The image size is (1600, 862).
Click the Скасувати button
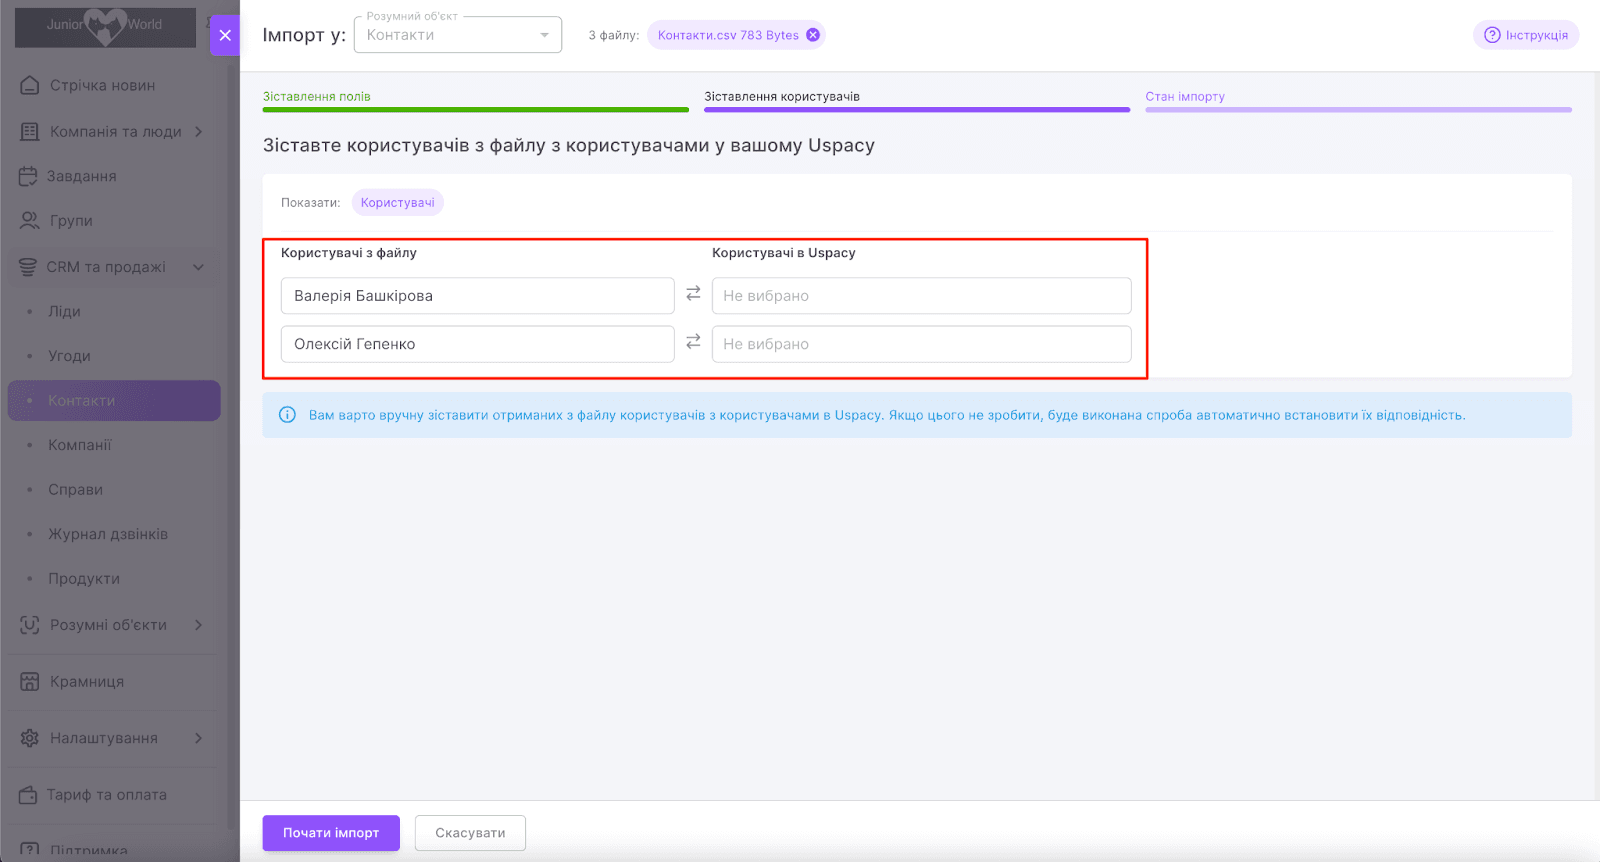(470, 833)
